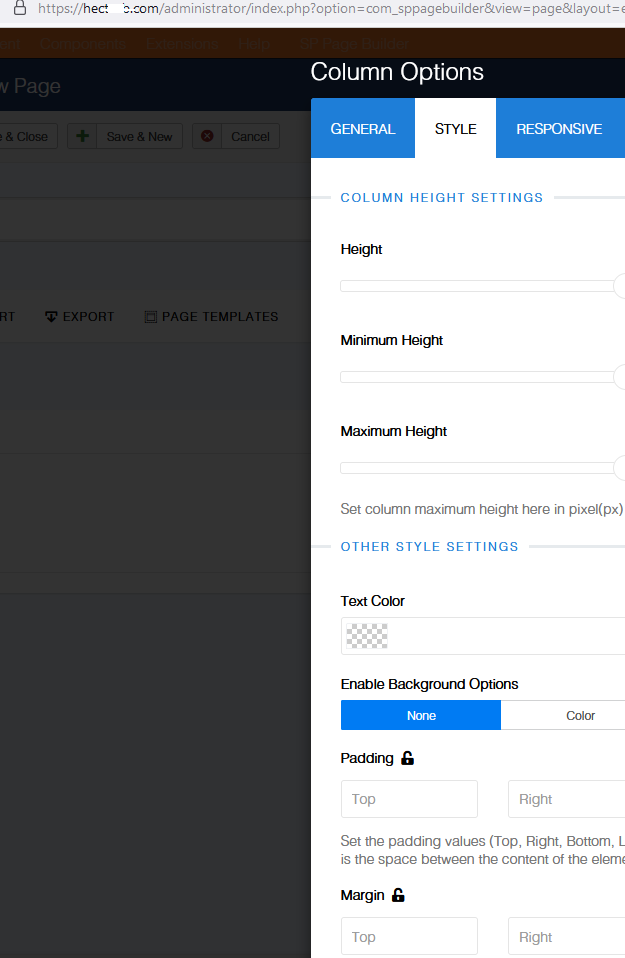625x958 pixels.
Task: Click the Maximum Height slider track
Action: (476, 468)
